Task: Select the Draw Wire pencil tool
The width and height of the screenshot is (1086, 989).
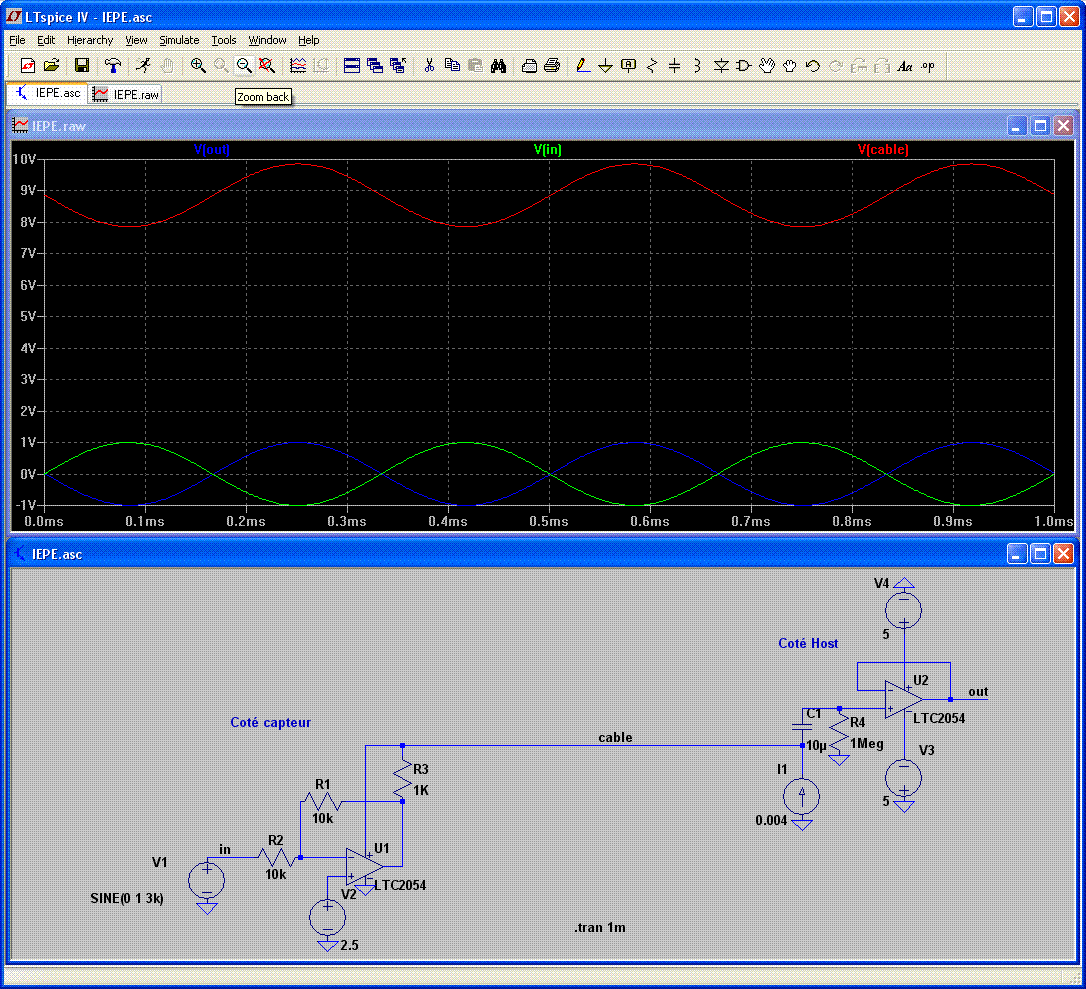Action: pos(583,66)
